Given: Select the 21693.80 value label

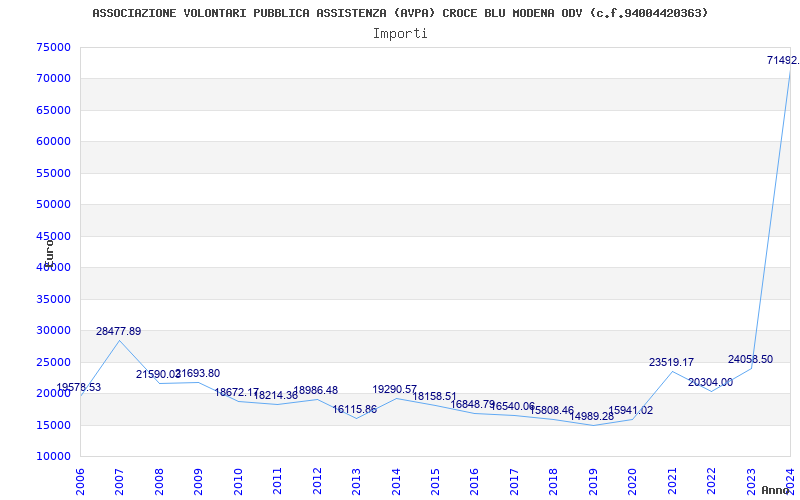Looking at the screenshot, I should coord(197,373).
